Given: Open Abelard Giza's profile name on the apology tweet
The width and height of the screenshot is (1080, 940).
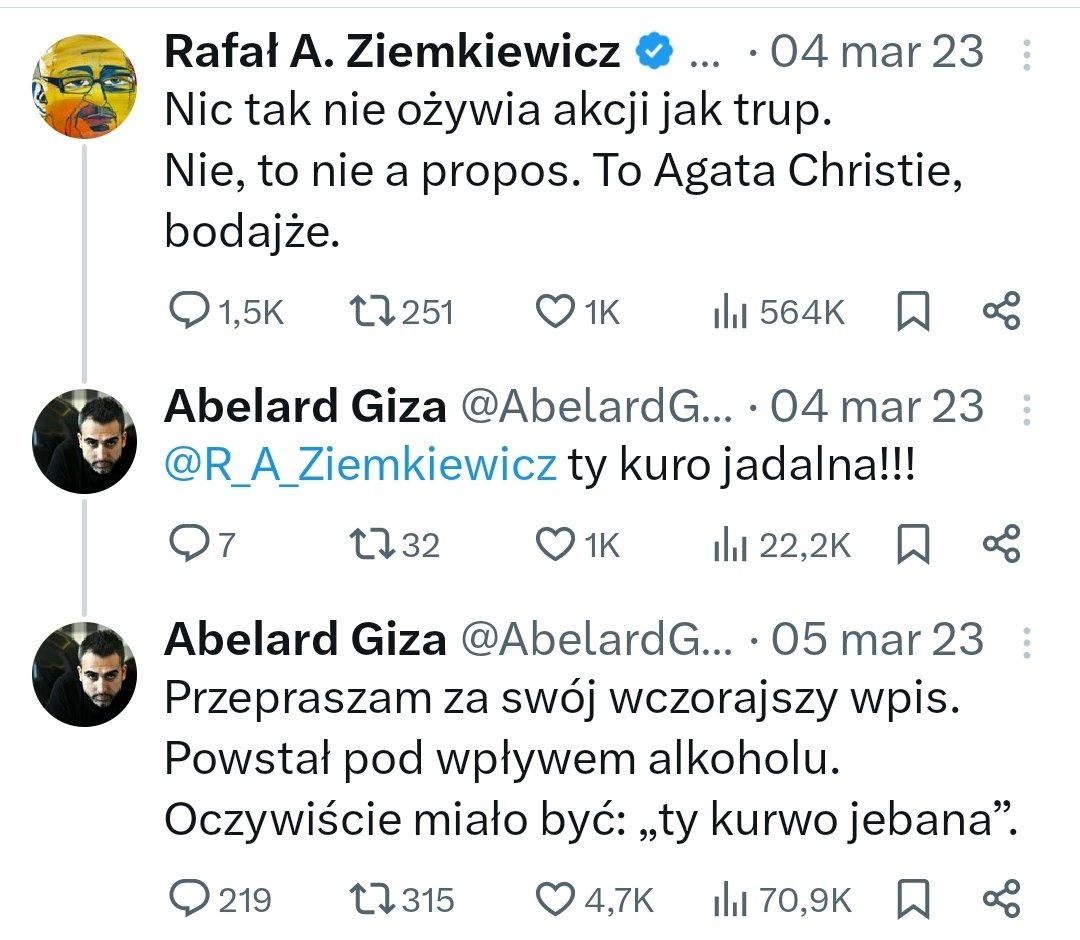Looking at the screenshot, I should (305, 640).
